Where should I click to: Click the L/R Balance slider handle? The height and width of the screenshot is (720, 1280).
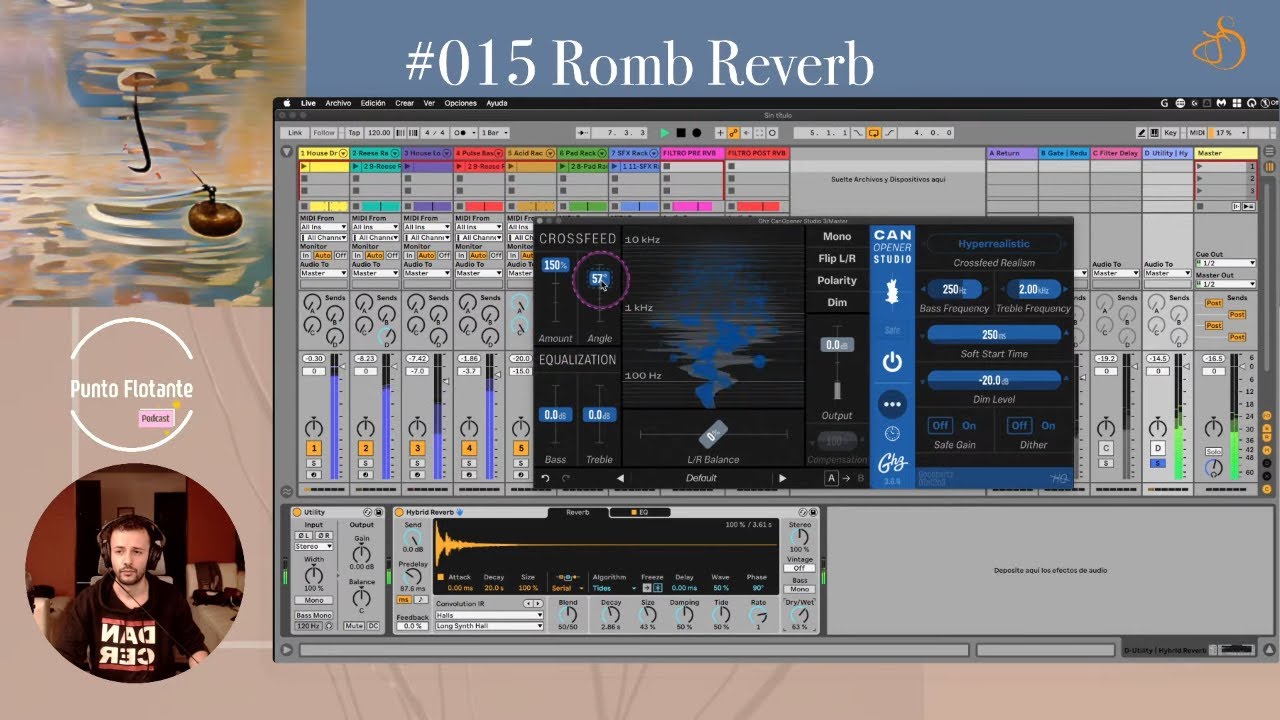click(713, 435)
